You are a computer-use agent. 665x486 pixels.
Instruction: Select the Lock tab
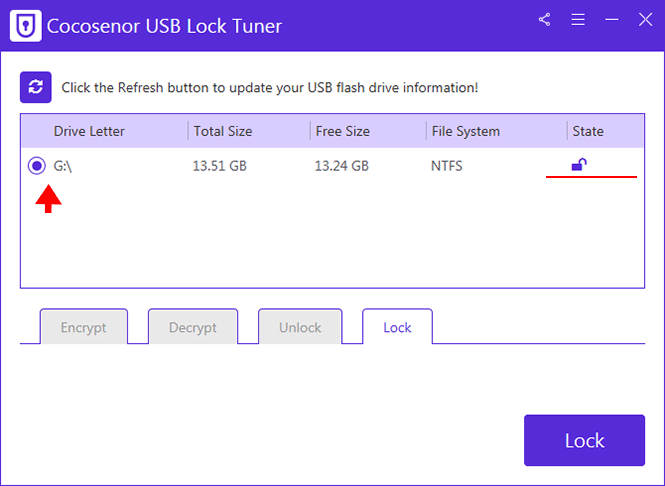[x=397, y=327]
